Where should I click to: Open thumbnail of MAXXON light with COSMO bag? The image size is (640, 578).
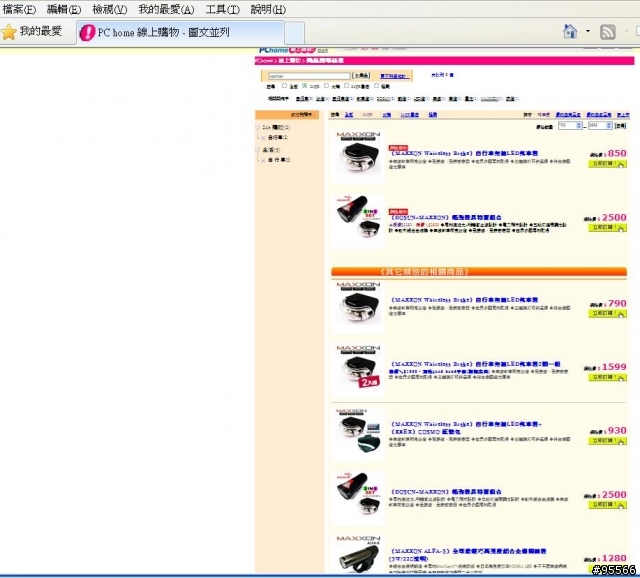pos(358,434)
